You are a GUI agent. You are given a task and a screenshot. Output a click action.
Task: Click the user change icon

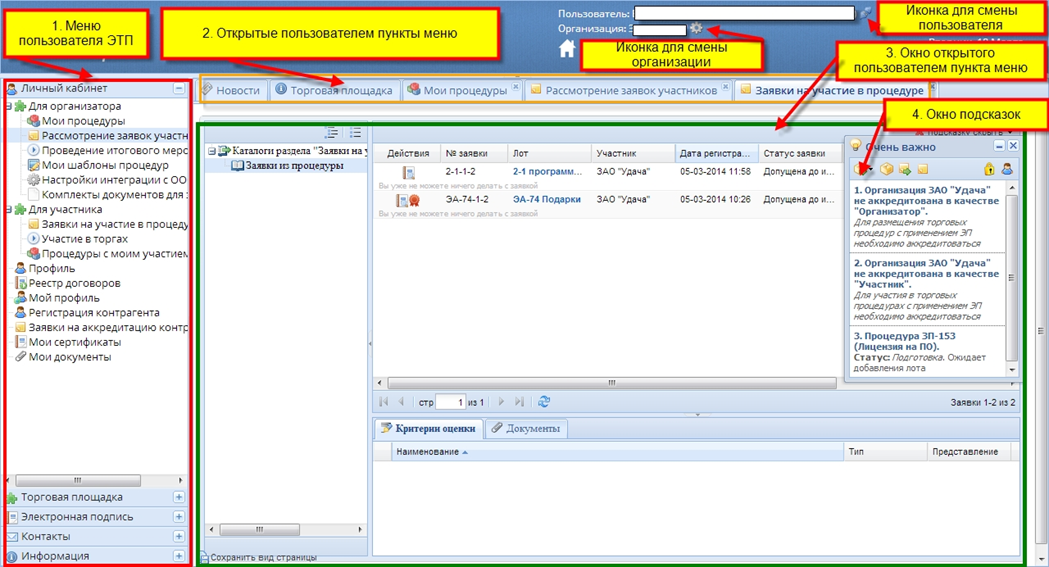click(864, 14)
